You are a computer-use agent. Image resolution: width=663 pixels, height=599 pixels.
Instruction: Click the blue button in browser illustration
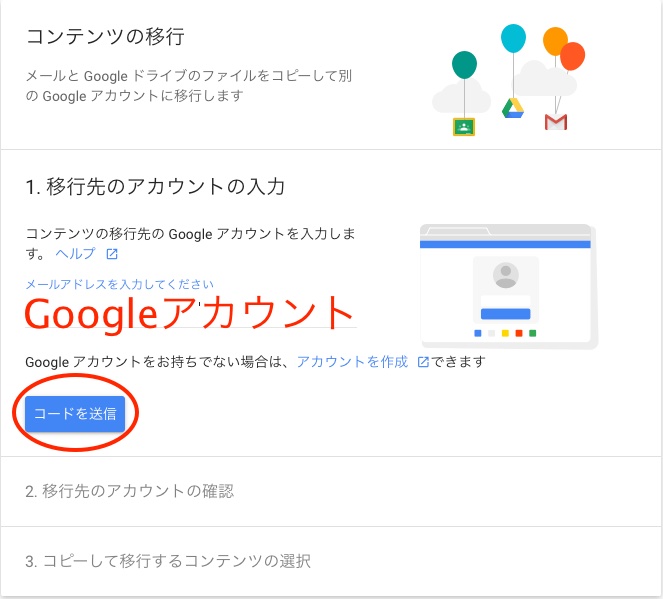[506, 314]
